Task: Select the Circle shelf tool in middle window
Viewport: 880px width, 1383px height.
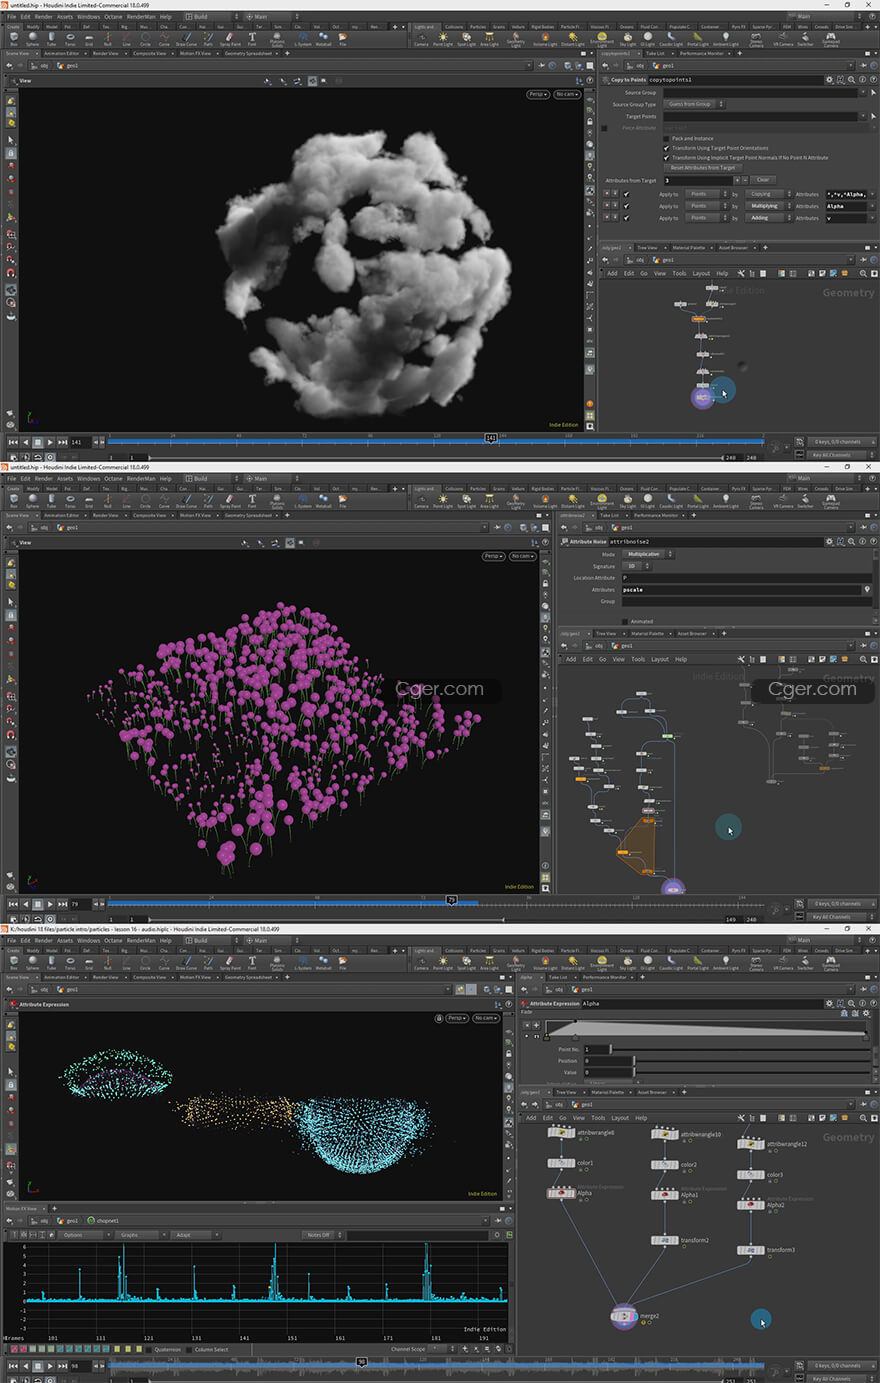Action: point(146,501)
